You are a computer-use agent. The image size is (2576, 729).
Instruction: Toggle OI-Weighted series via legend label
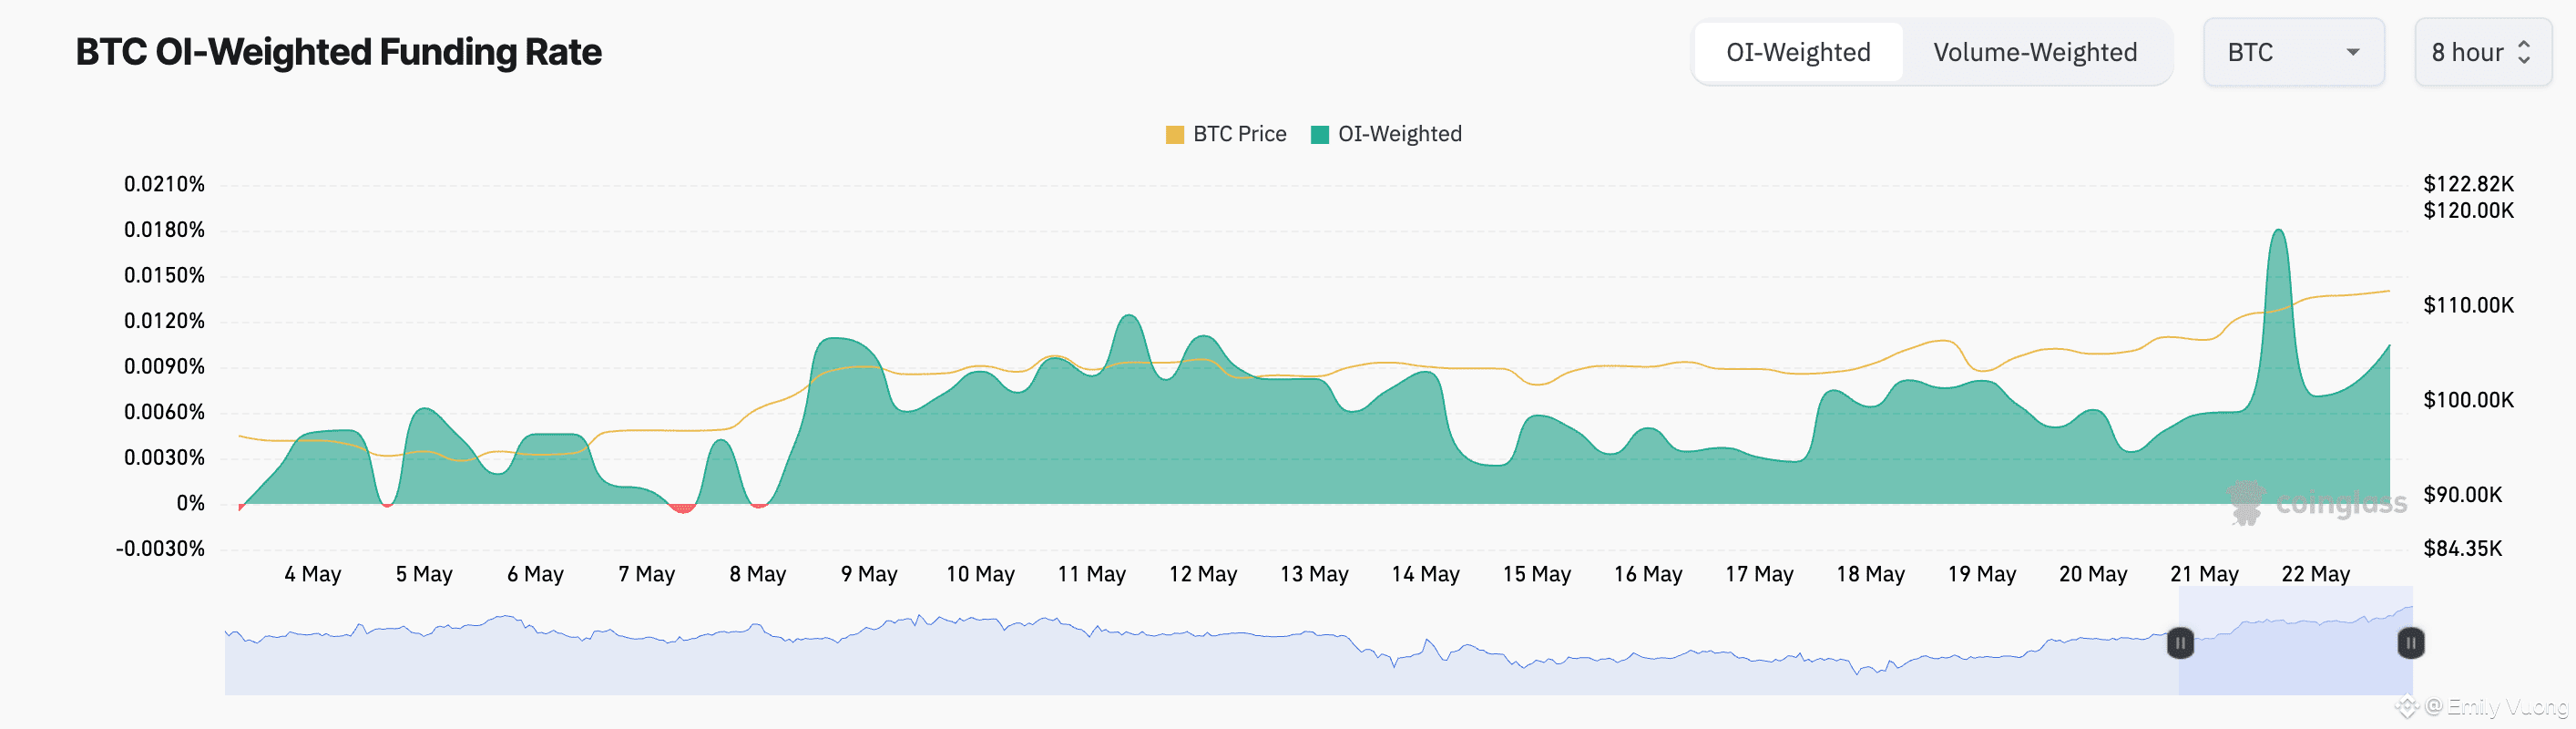[1399, 134]
